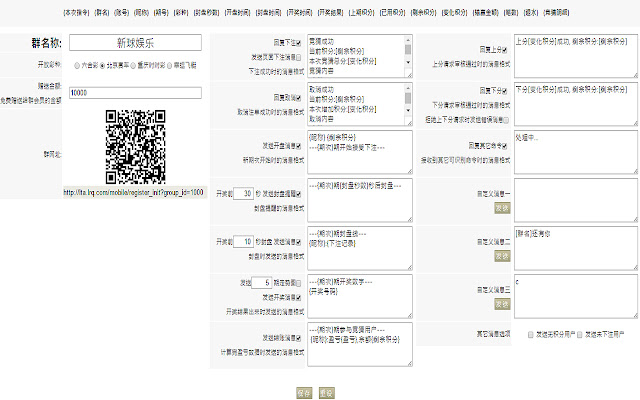Click the 回复上分 message textarea

pos(576,56)
